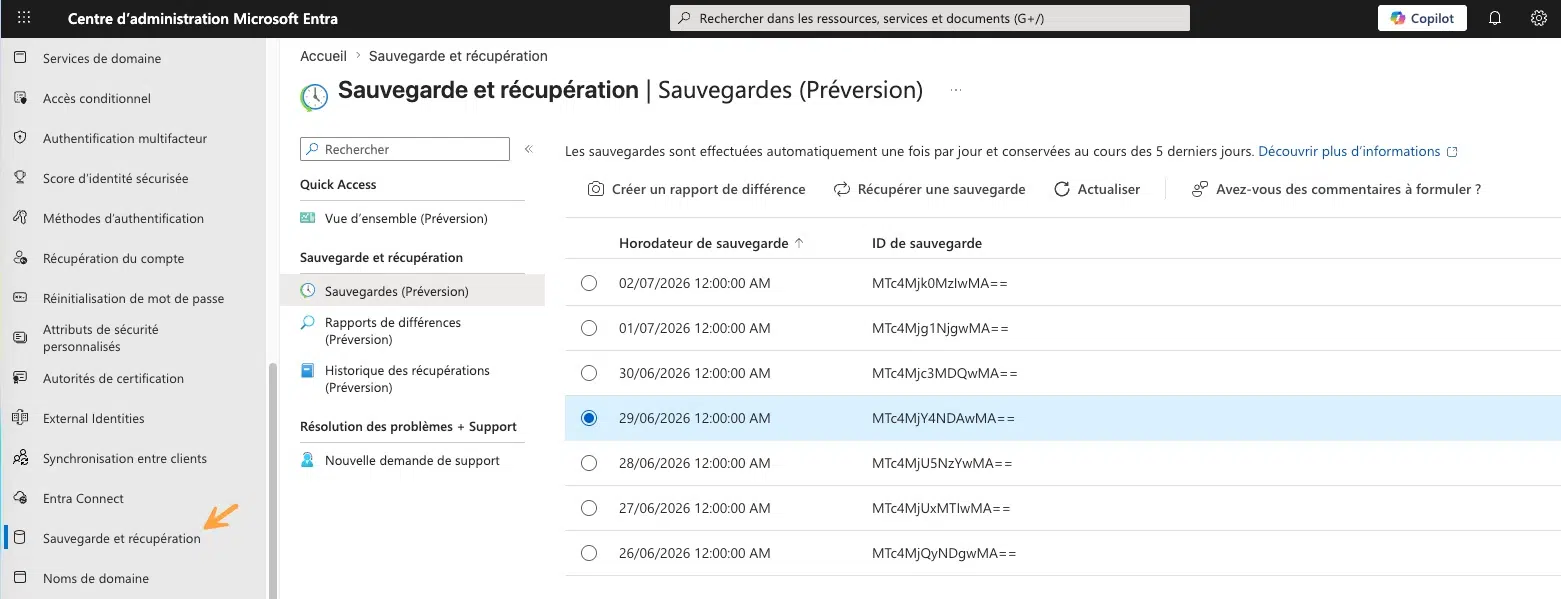This screenshot has height=599, width=1561.
Task: Open the app launcher waffle icon
Action: coord(25,18)
